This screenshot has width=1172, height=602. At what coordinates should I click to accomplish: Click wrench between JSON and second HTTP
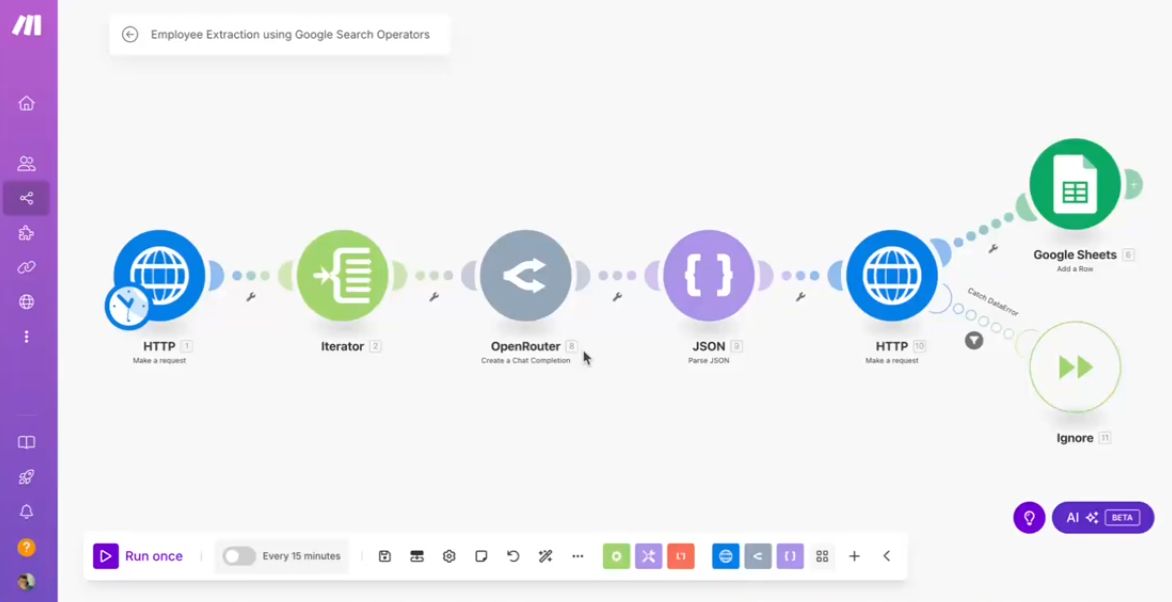pos(801,297)
